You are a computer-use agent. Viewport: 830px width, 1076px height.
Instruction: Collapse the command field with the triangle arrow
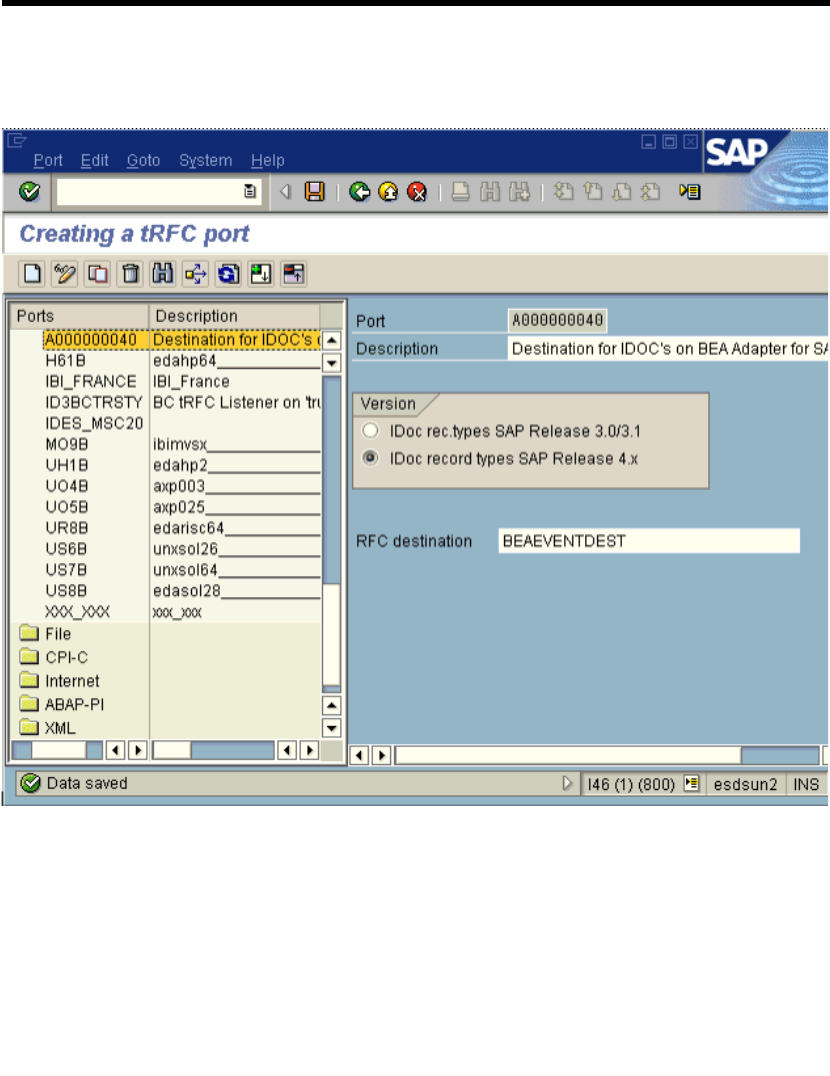(285, 191)
